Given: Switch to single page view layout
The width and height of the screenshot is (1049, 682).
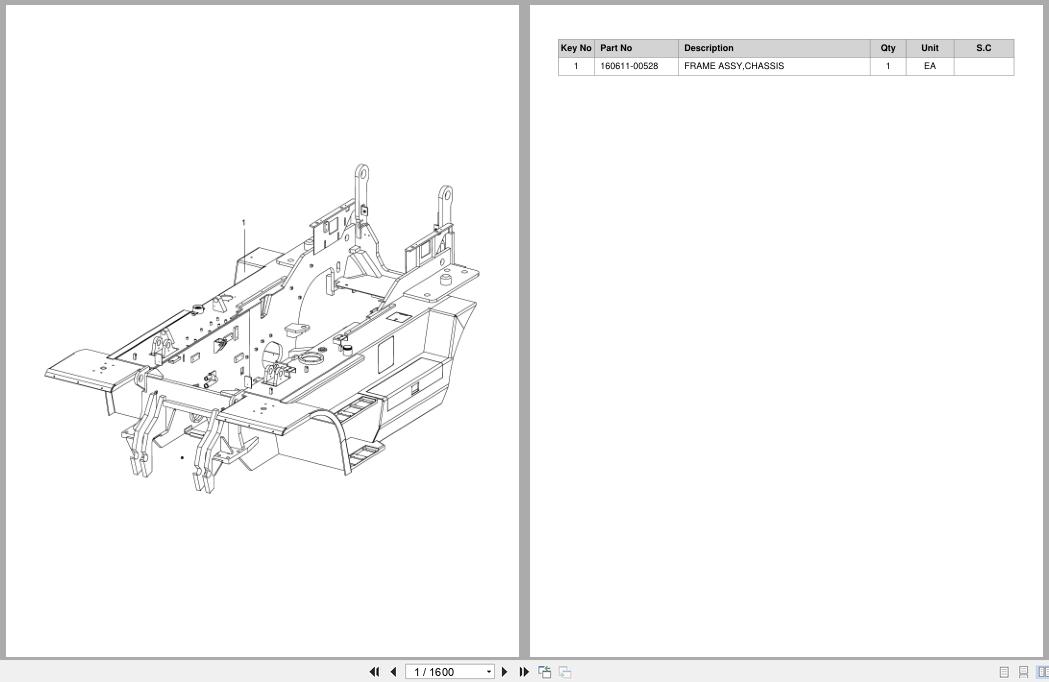Looking at the screenshot, I should [1004, 672].
